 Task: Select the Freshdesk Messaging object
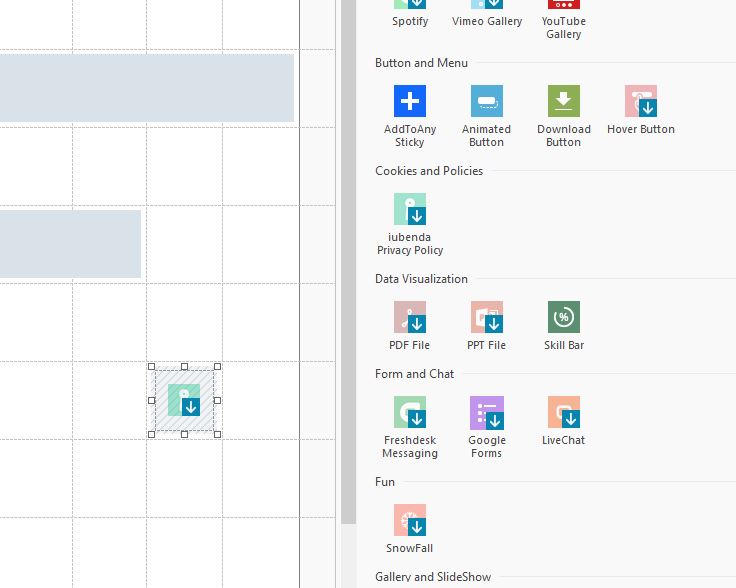tap(410, 412)
